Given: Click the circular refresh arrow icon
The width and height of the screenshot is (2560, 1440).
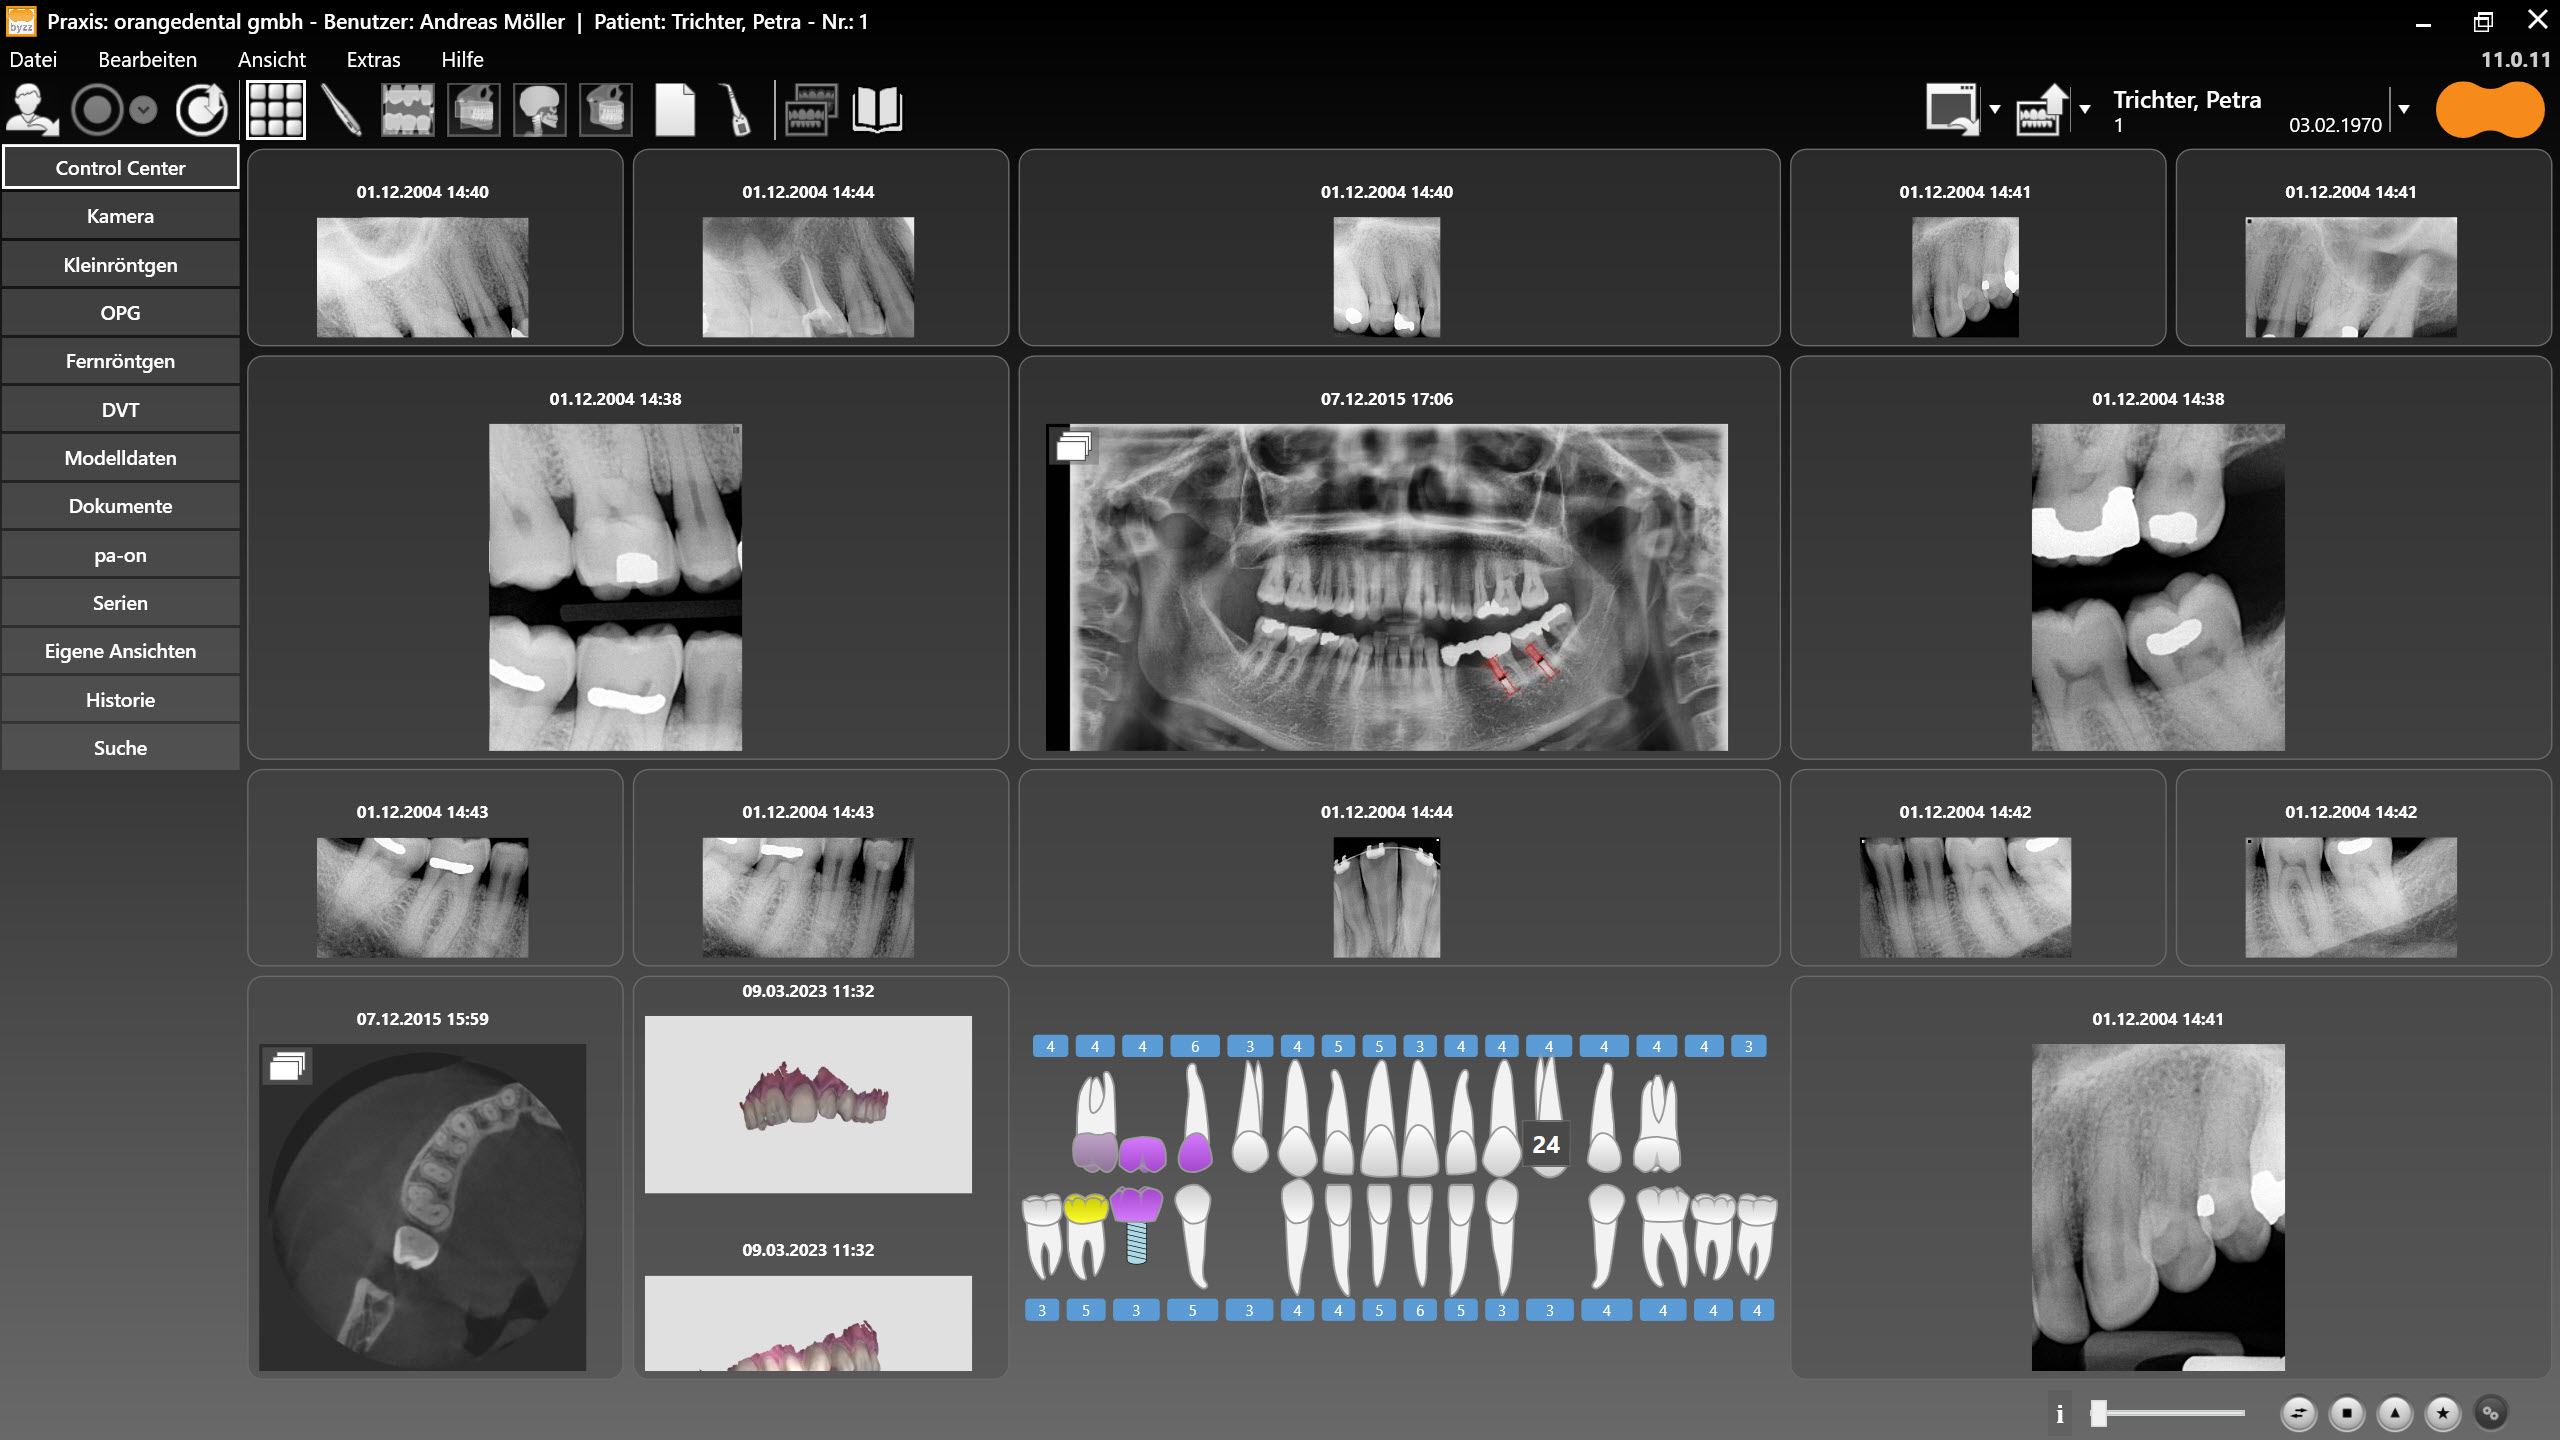Looking at the screenshot, I should (x=202, y=110).
